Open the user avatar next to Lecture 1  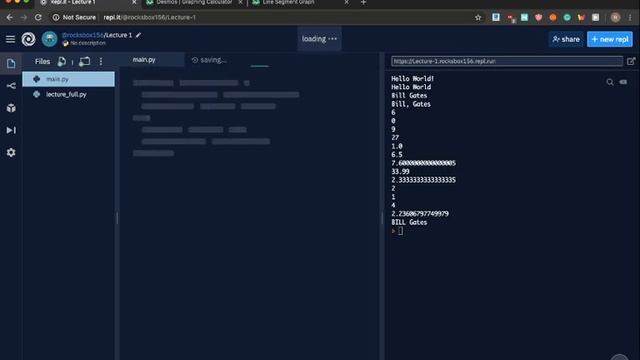click(49, 39)
